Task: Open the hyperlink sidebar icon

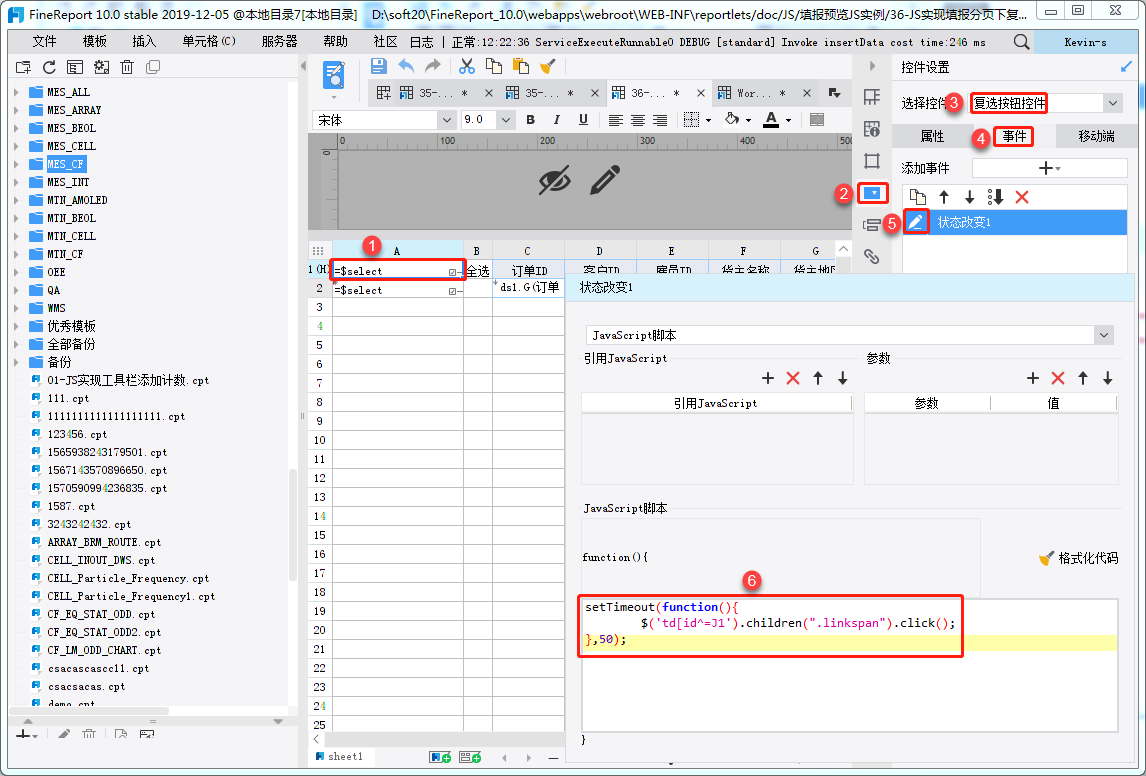Action: click(x=871, y=256)
